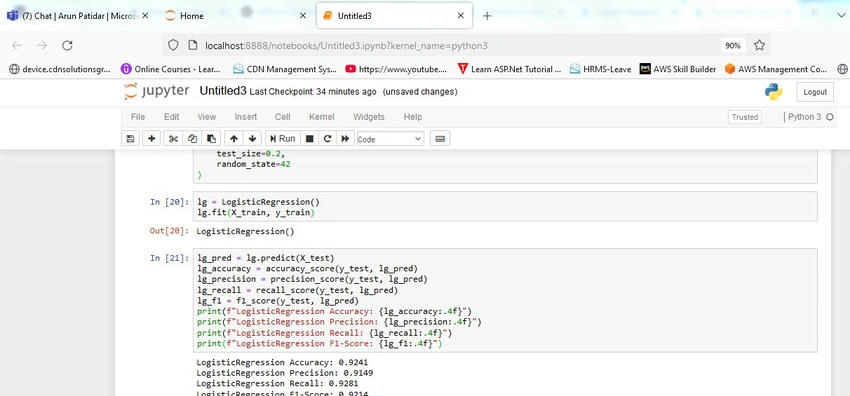Screen dimensions: 850x396
Task: Click the 90% zoom level indicator
Action: (x=733, y=46)
